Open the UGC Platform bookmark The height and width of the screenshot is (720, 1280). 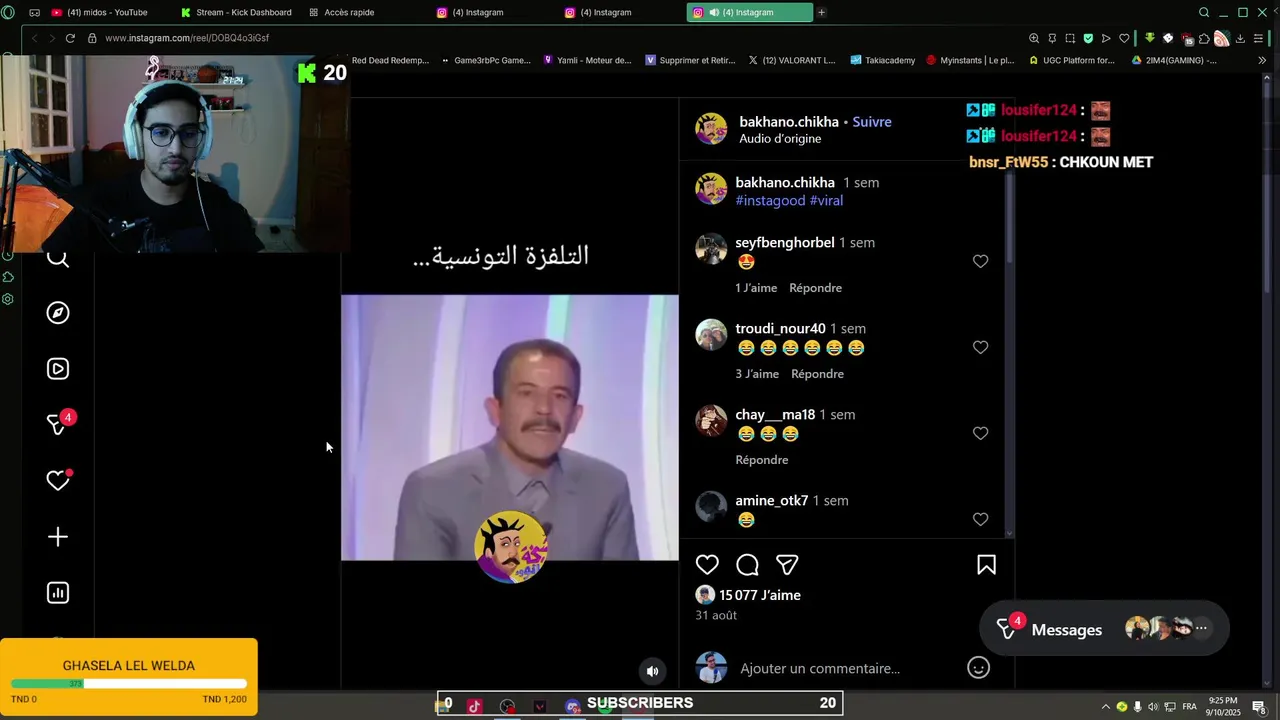tap(1070, 60)
